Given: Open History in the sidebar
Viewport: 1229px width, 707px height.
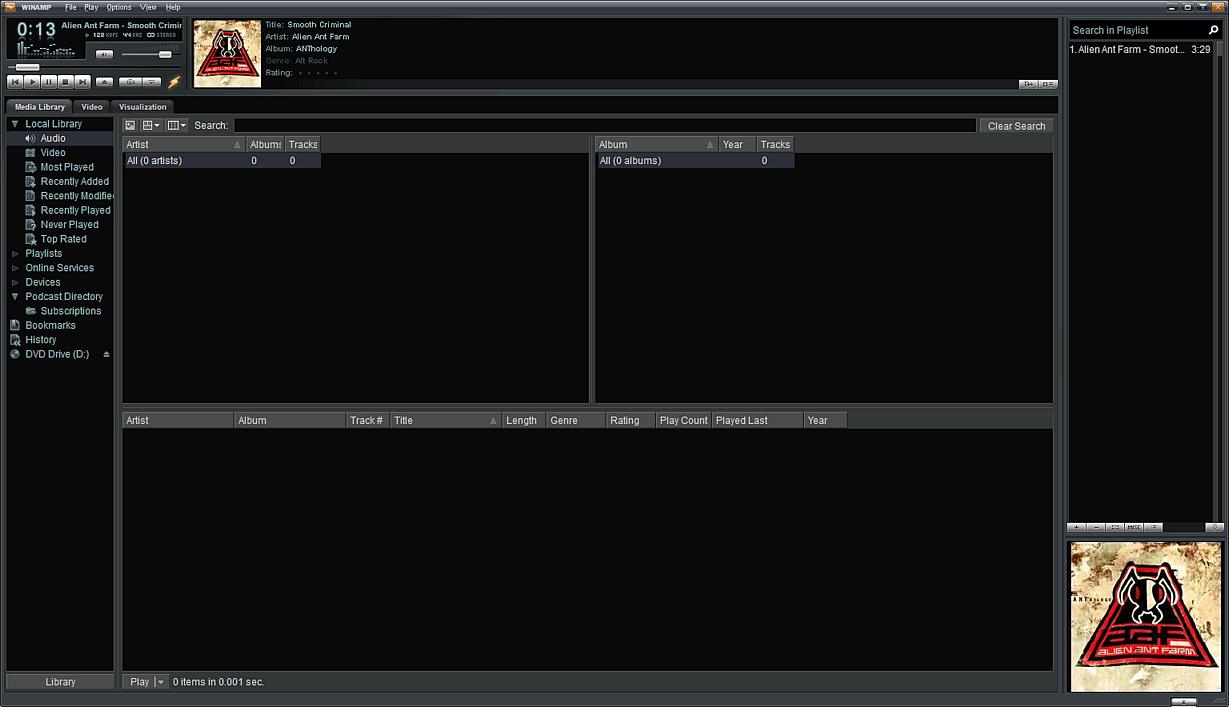Looking at the screenshot, I should pos(41,340).
